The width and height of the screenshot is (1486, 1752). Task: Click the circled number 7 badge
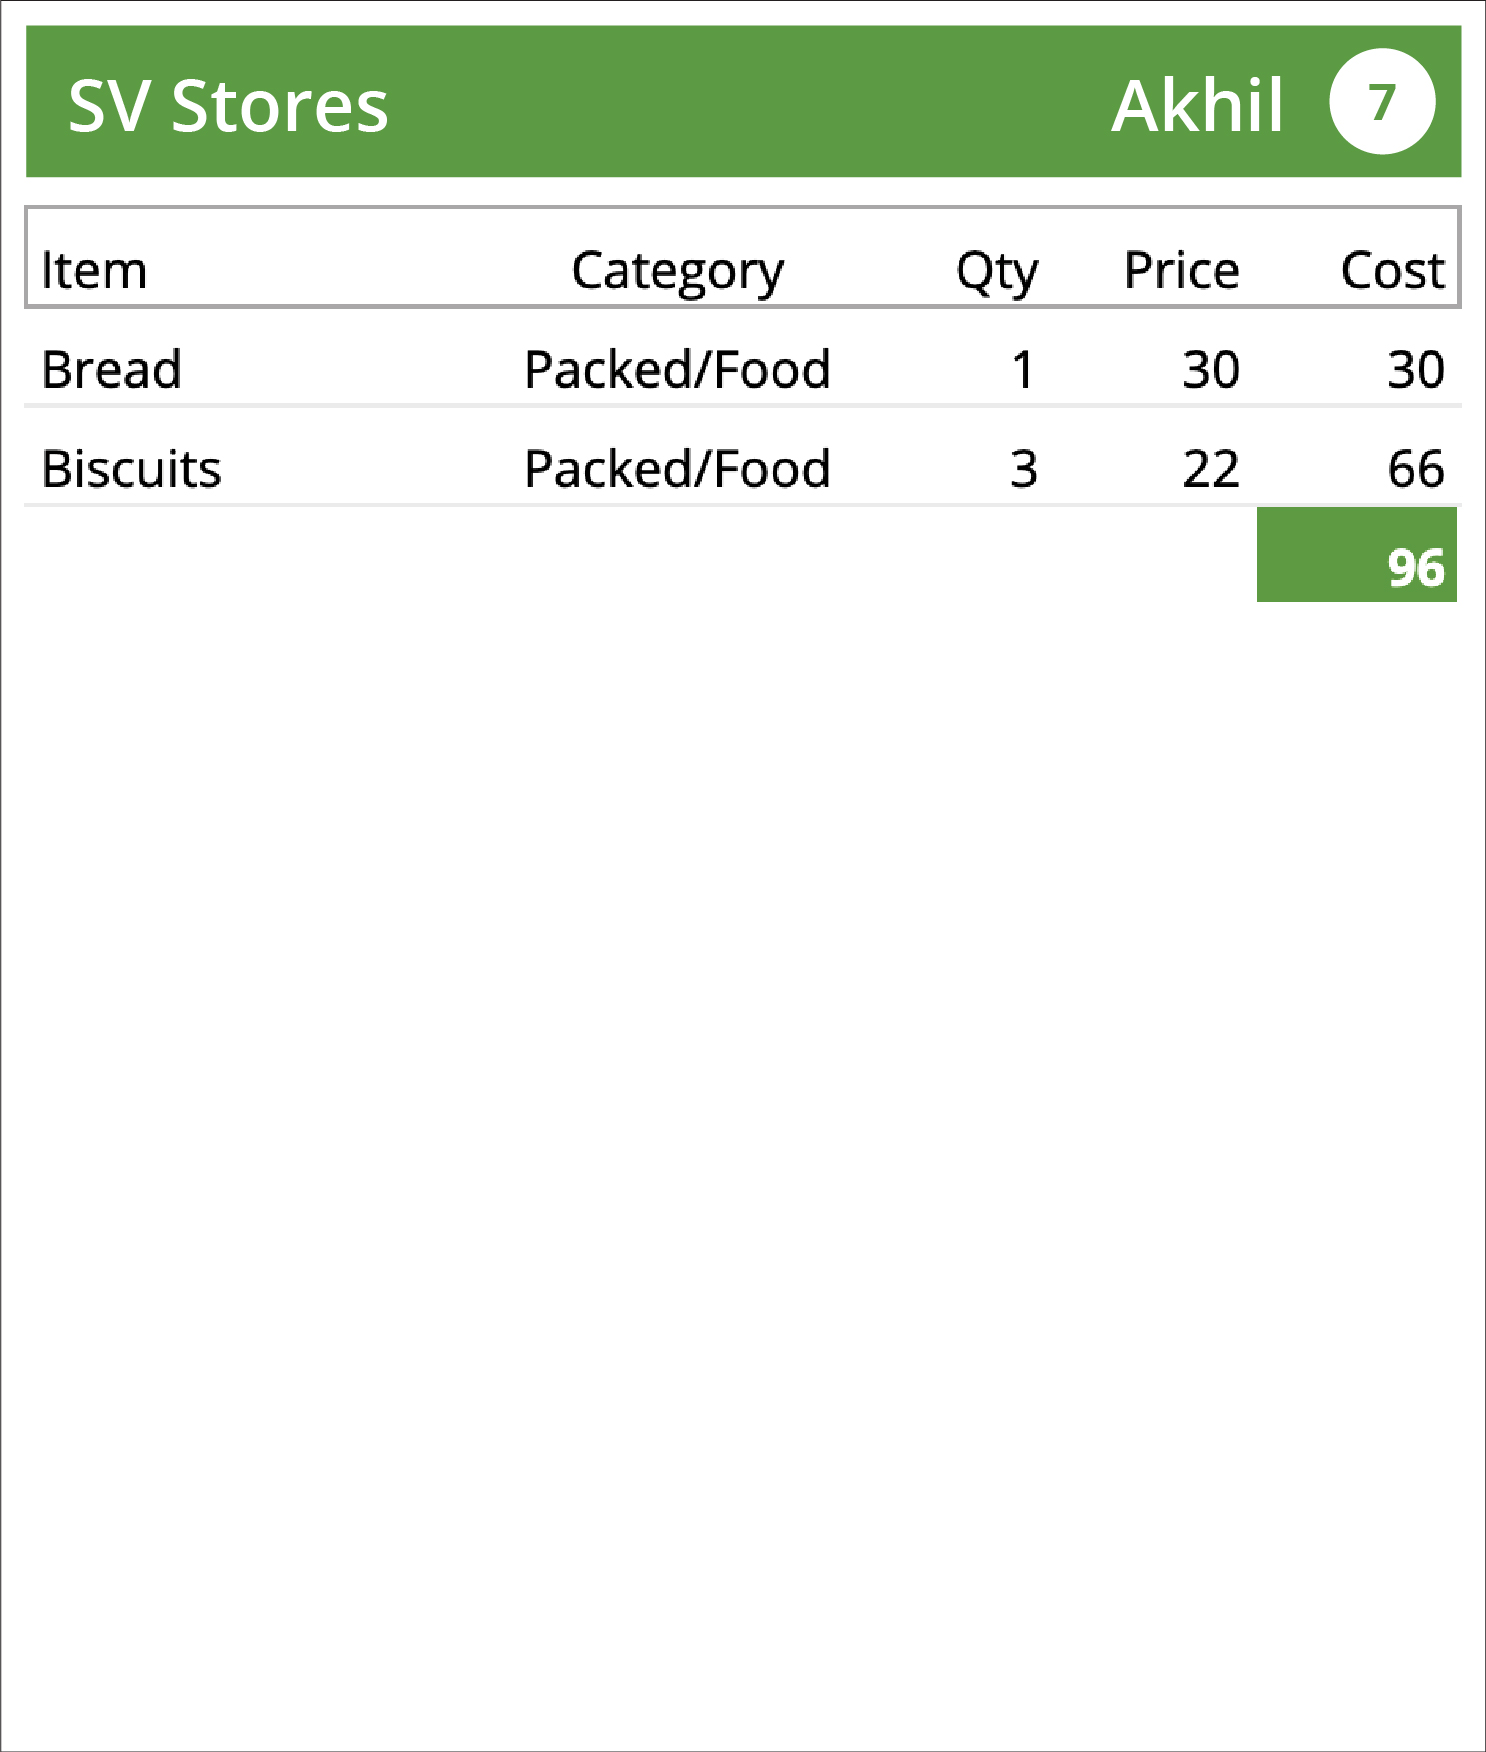1382,102
